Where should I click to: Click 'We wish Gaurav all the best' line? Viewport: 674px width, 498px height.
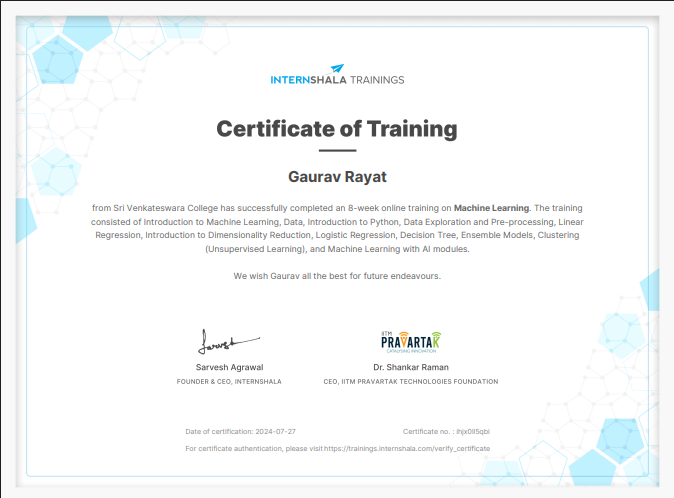337,276
